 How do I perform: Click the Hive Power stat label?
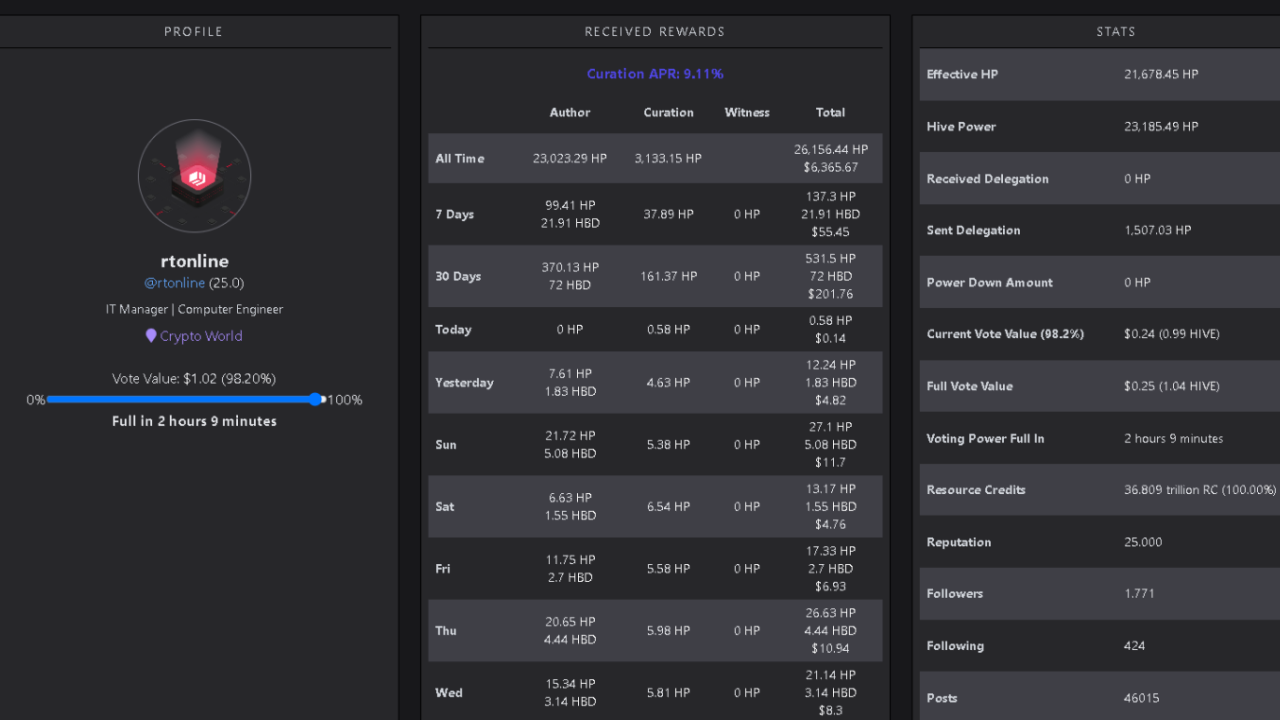coord(961,127)
